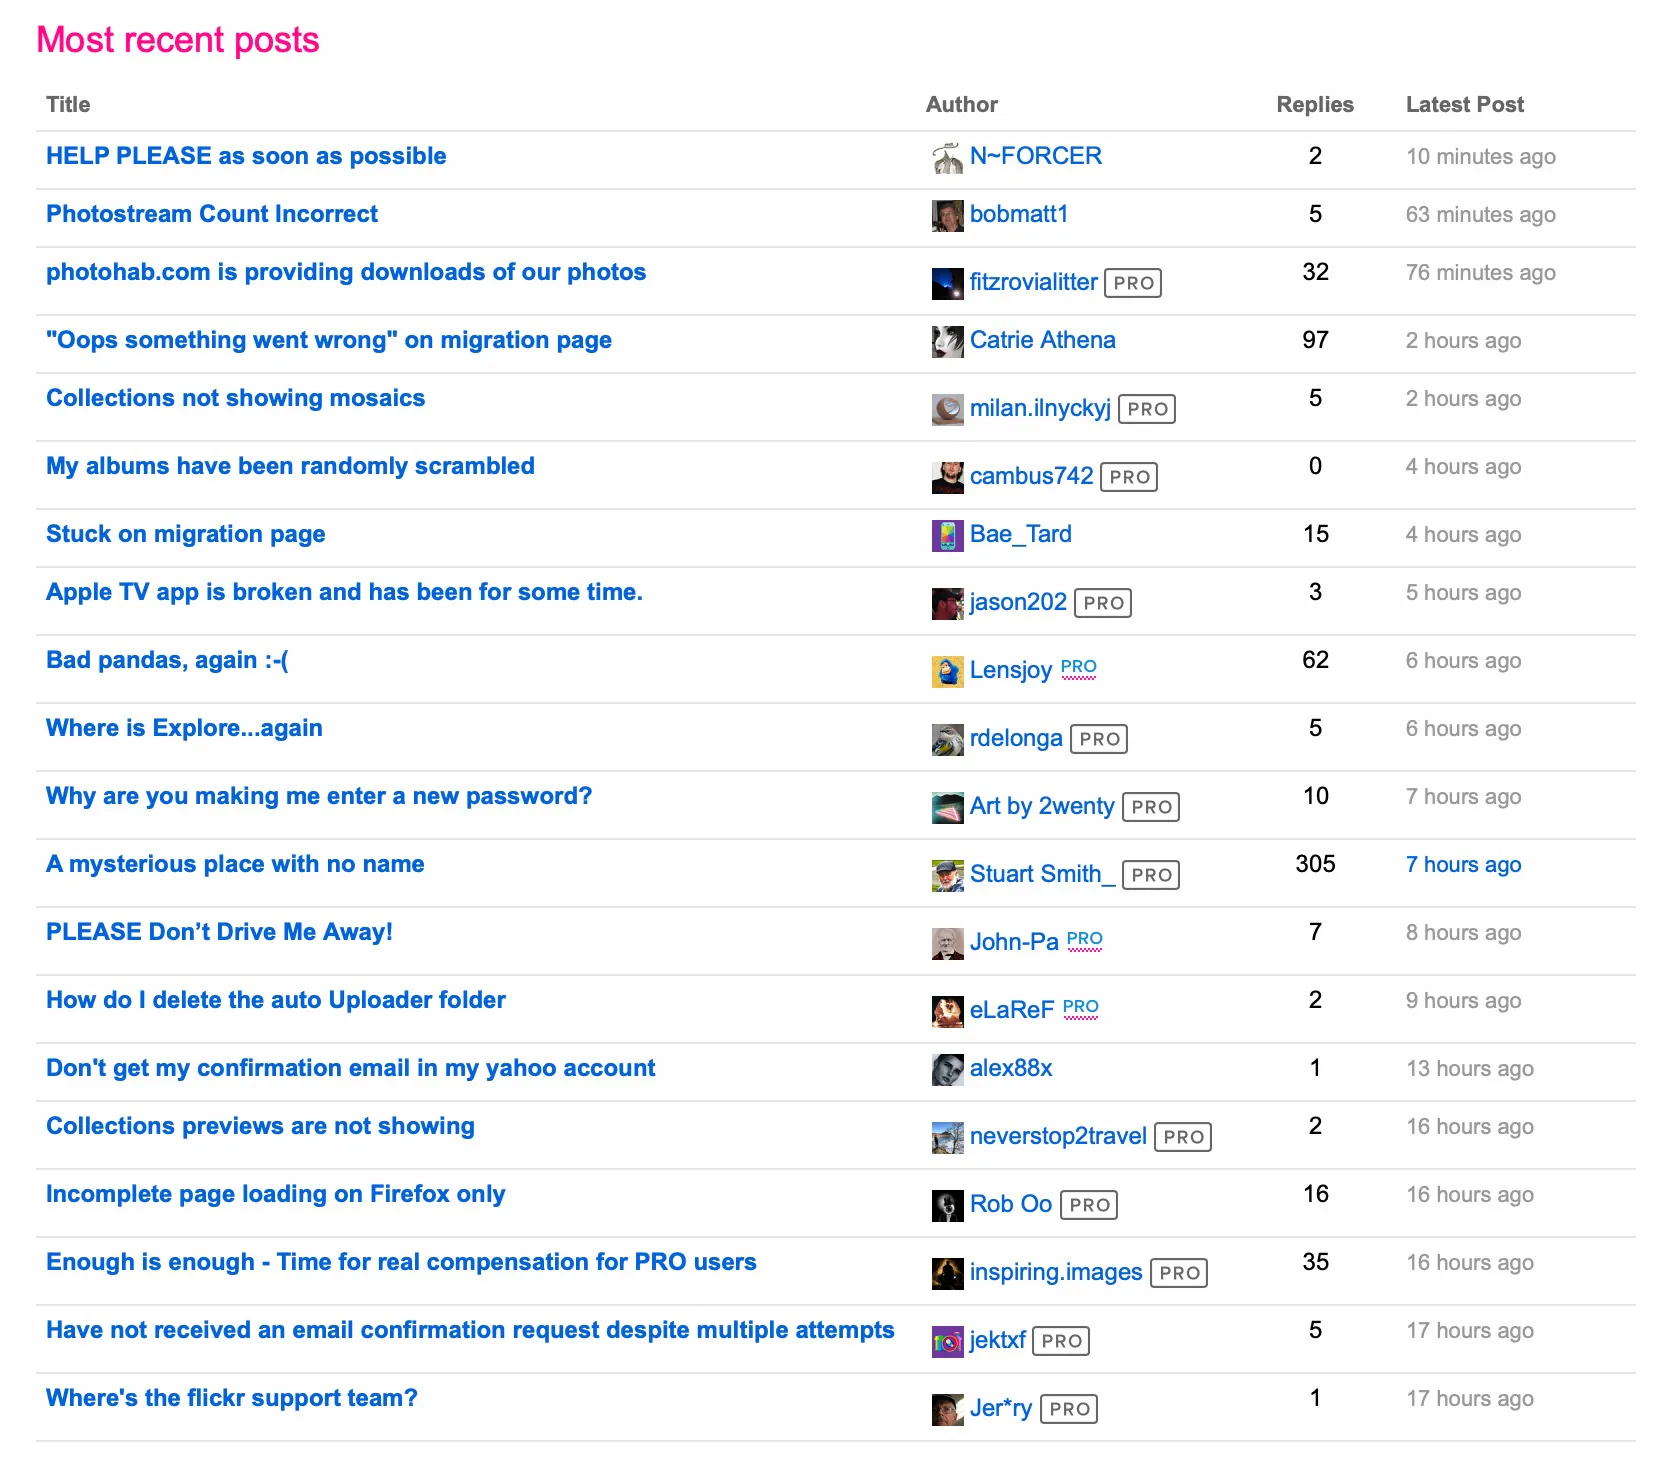Open 'A mysterious place with no name' thread
Screen dimensions: 1658x1470
pyautogui.click(x=235, y=864)
